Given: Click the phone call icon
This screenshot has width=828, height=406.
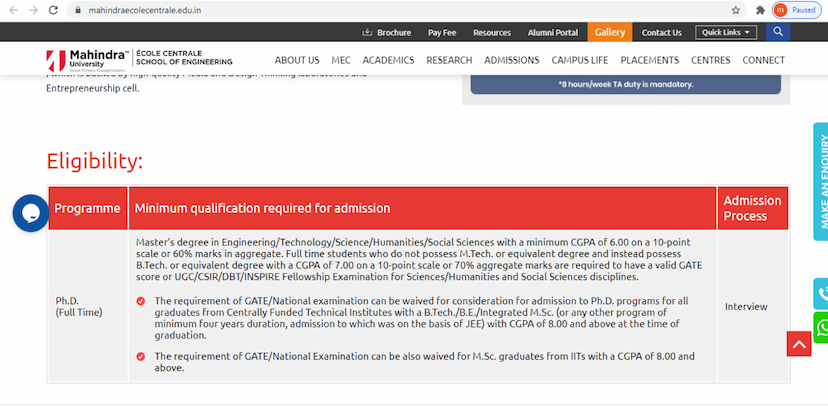Looking at the screenshot, I should [821, 294].
